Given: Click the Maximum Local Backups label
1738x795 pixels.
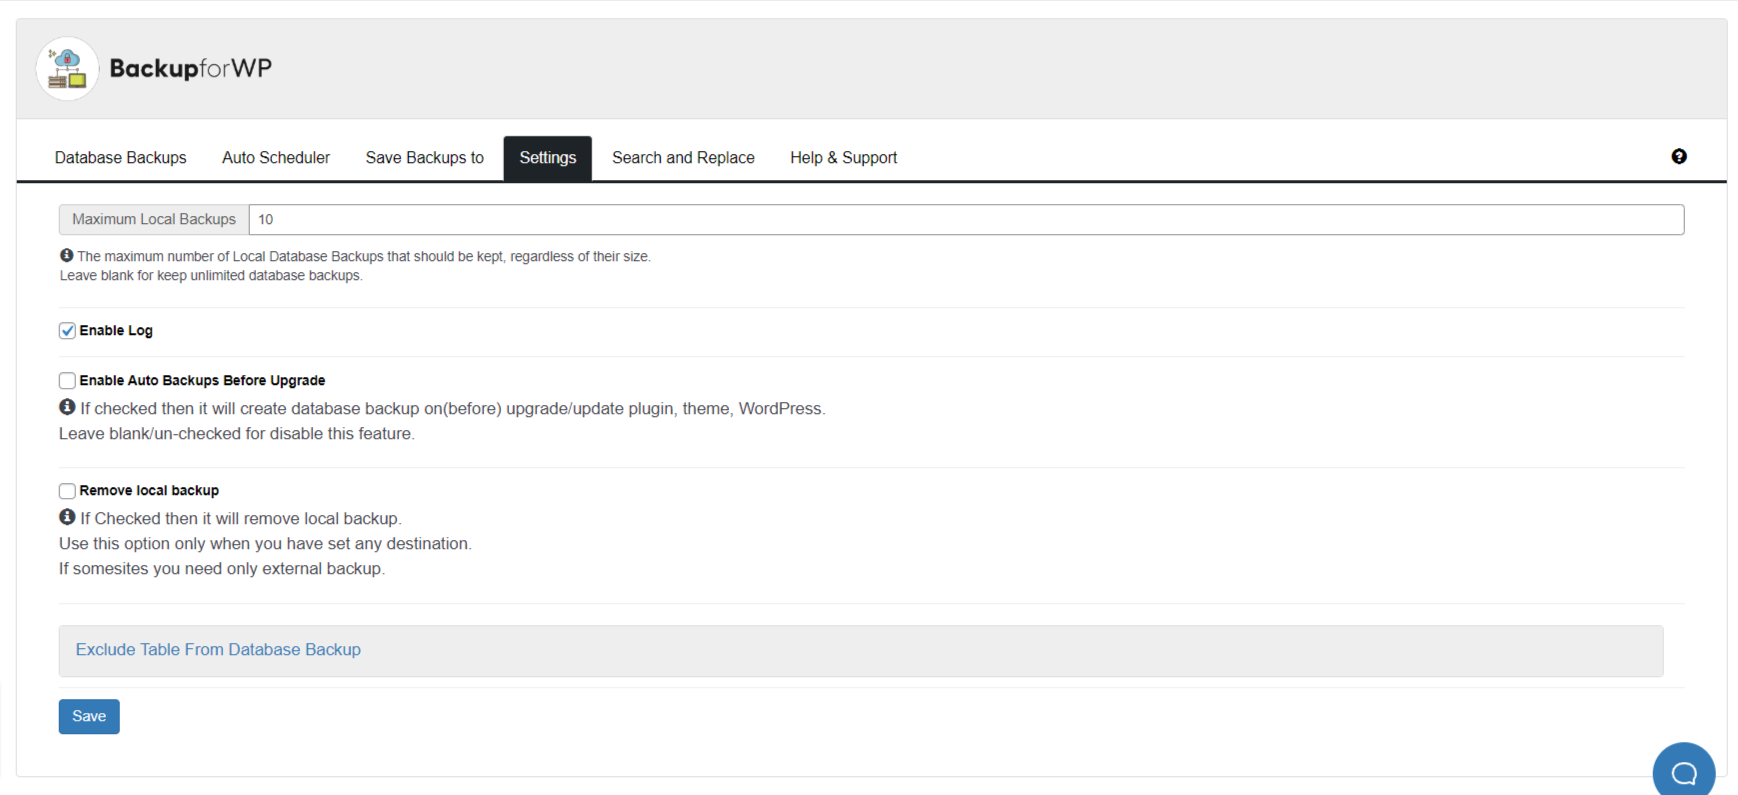Looking at the screenshot, I should [154, 220].
